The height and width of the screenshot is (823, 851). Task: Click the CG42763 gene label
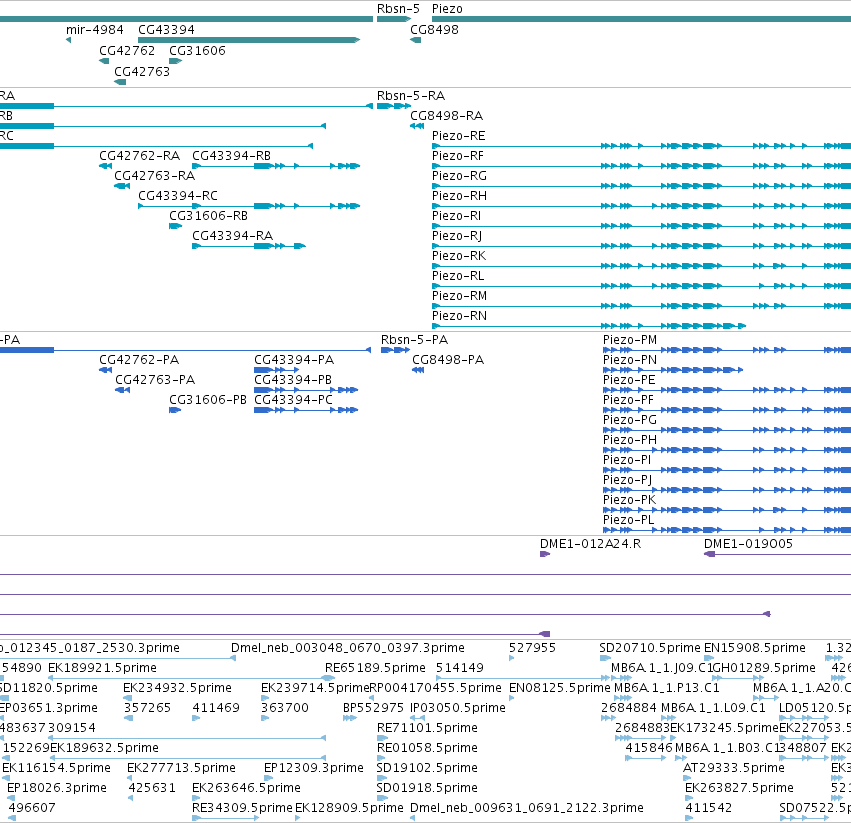142,72
